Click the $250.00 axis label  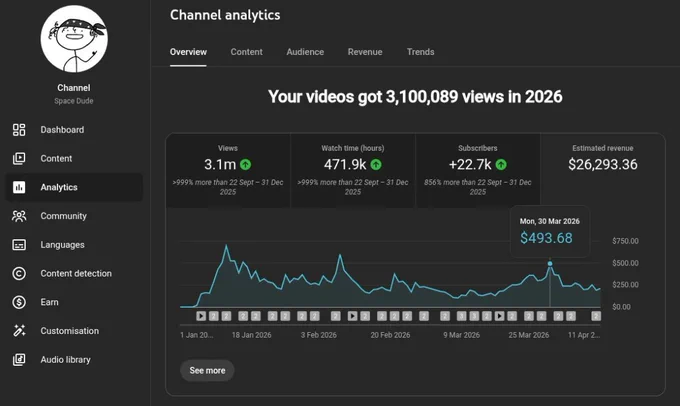pos(625,285)
